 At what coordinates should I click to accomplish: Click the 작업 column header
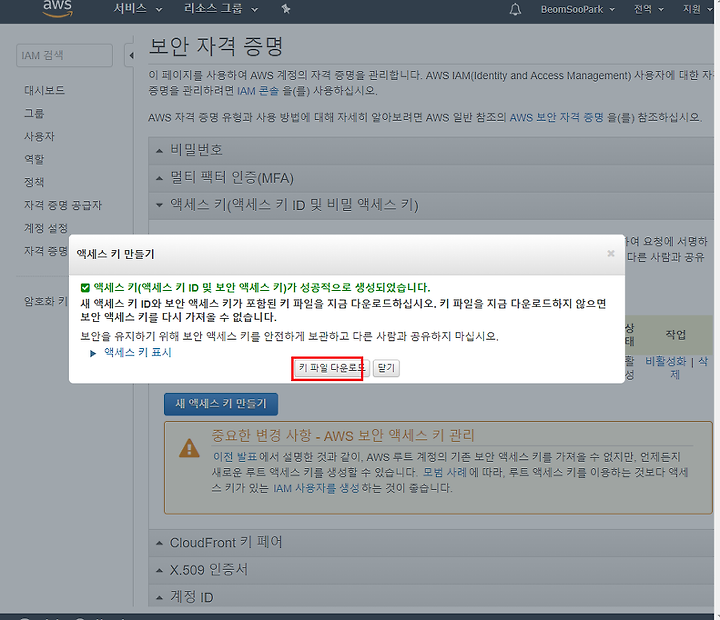(675, 335)
